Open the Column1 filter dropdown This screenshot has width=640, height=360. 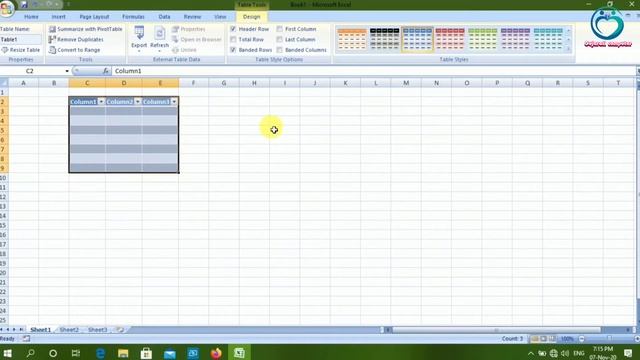point(101,102)
